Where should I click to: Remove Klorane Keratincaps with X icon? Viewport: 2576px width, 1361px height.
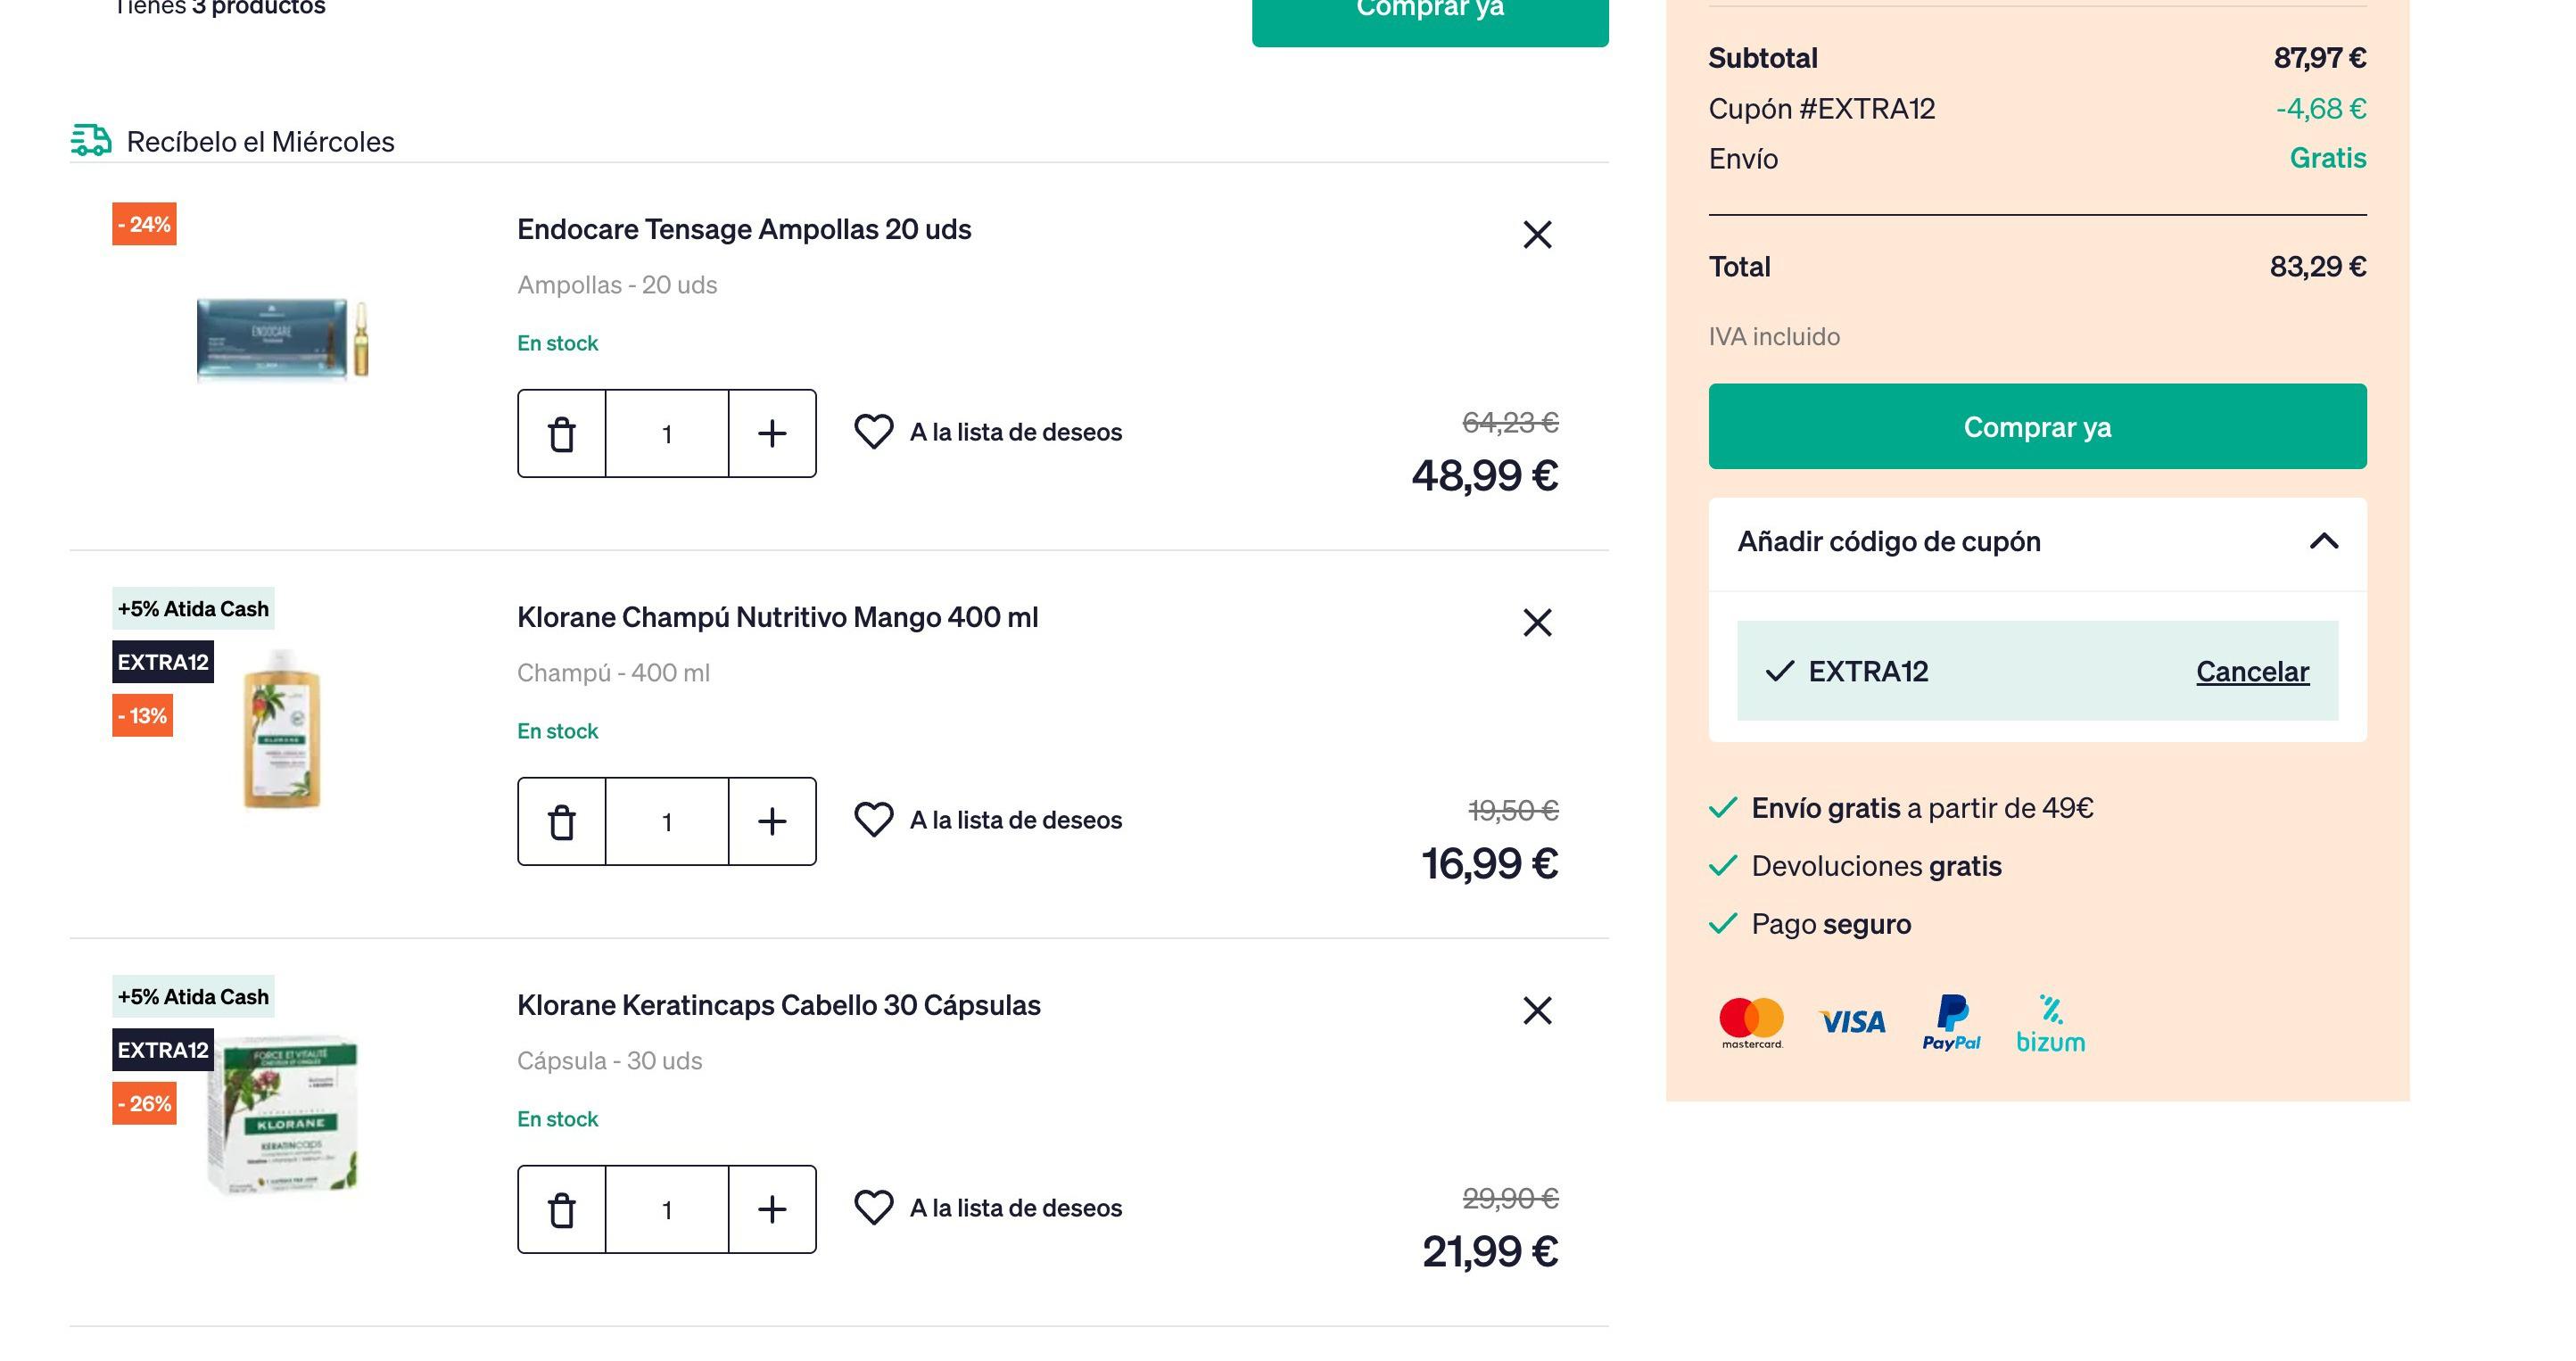tap(1537, 1011)
